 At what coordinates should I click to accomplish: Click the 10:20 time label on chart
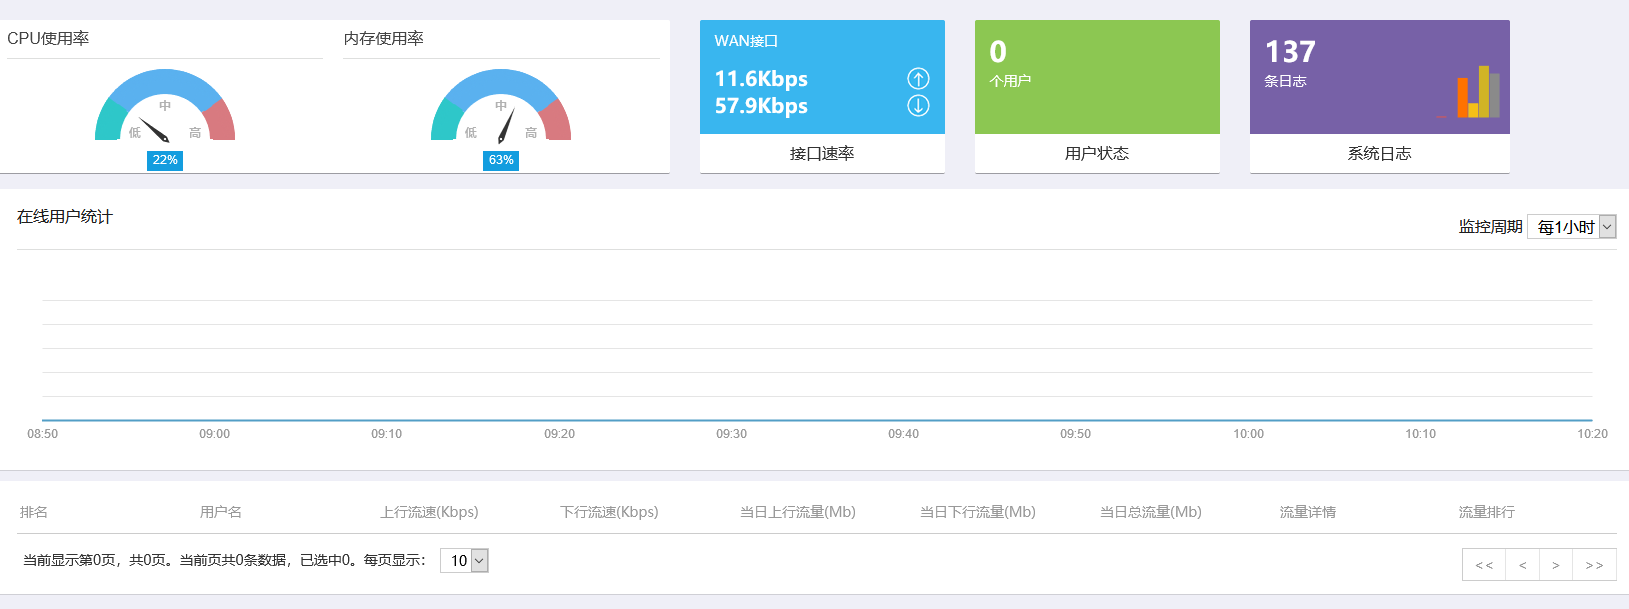[1592, 434]
